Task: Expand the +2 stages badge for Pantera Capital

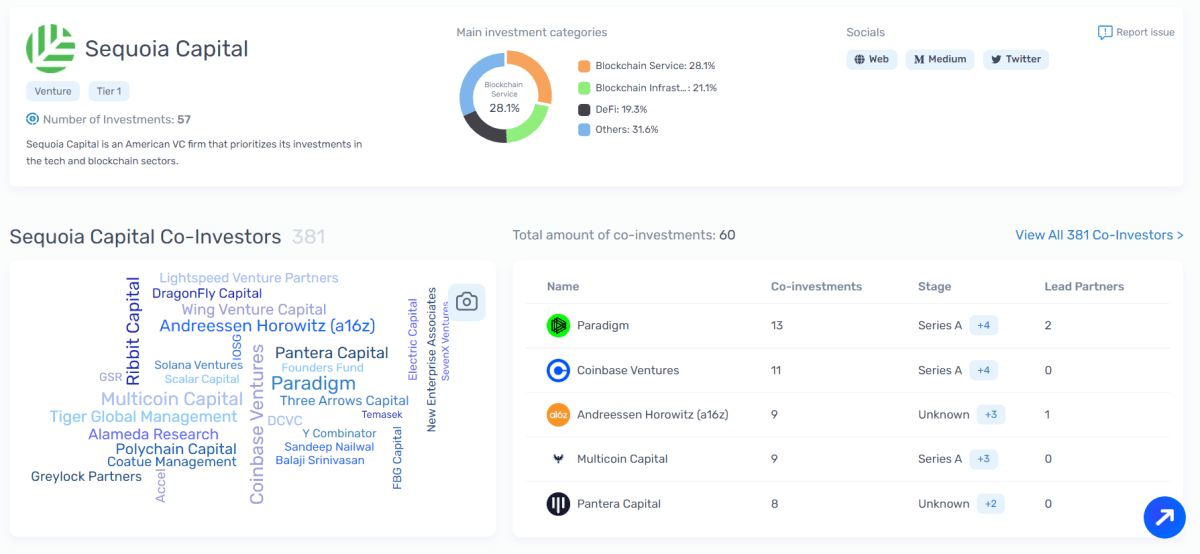Action: point(991,503)
